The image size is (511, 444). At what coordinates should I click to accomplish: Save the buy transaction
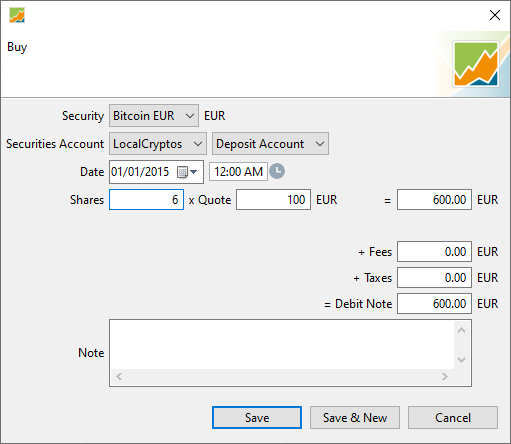point(257,417)
